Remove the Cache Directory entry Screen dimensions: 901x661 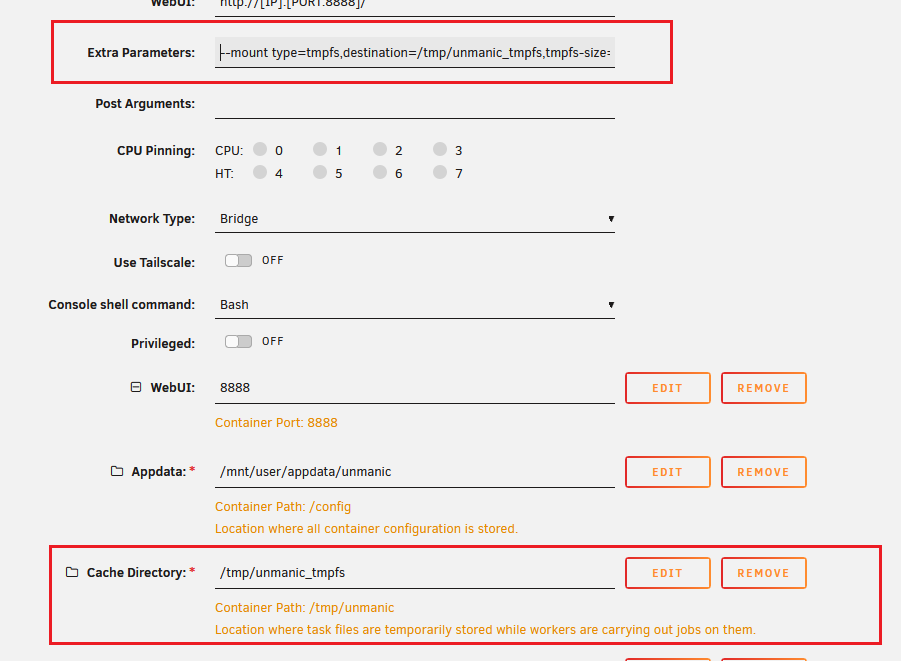point(763,573)
